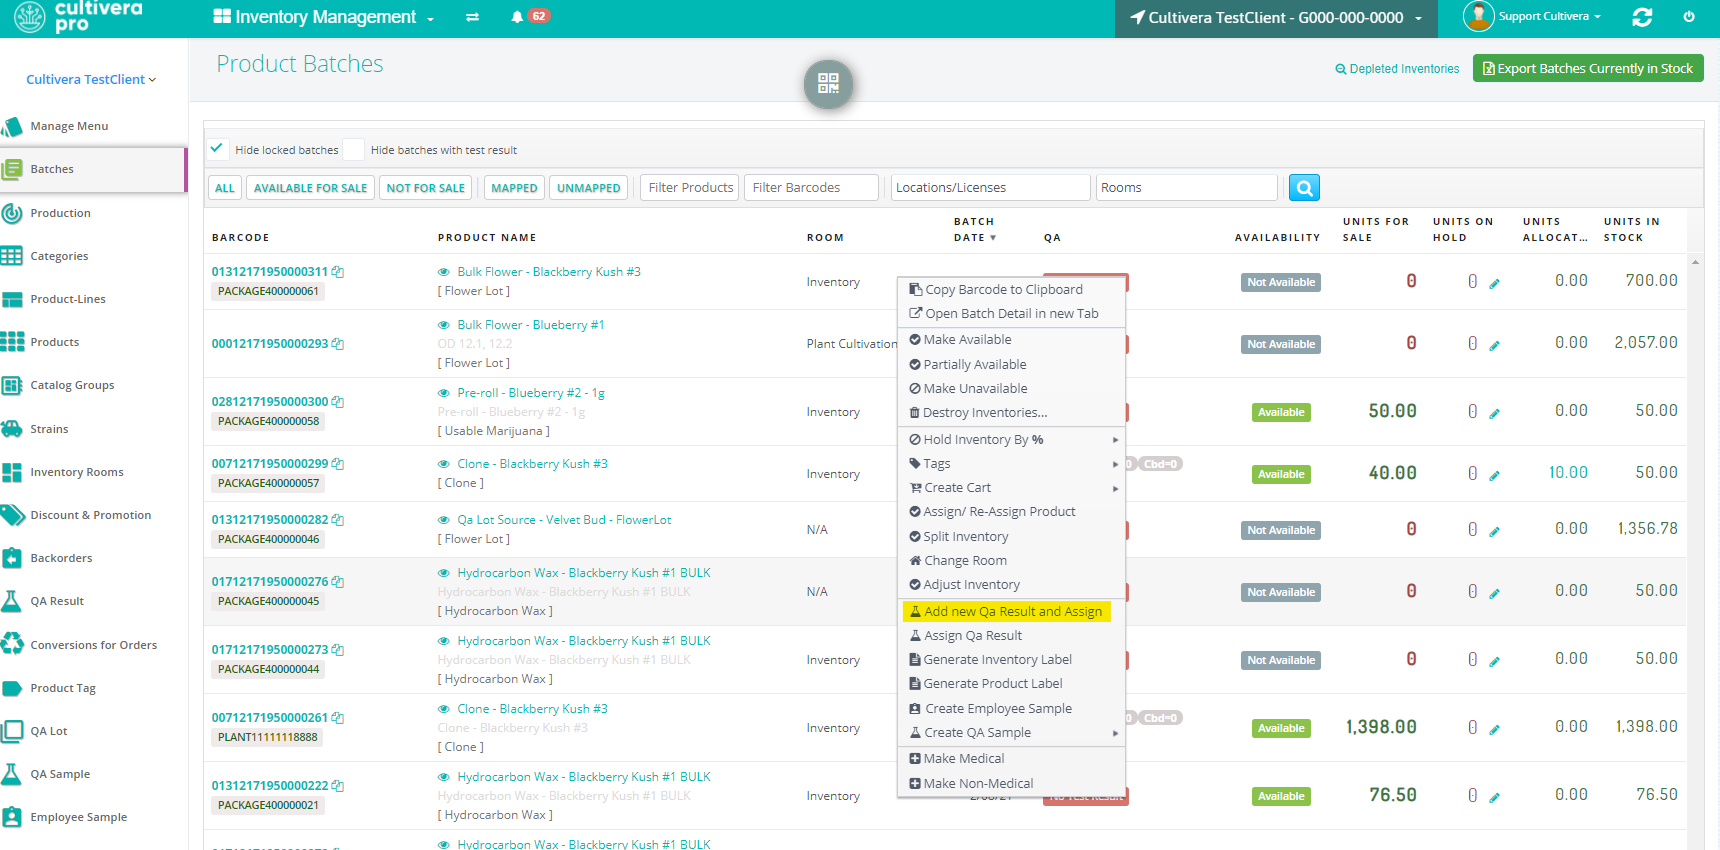Toggle eye icon for barcode 01712171950000276 product
Screen dimensions: 1720x850
point(443,573)
